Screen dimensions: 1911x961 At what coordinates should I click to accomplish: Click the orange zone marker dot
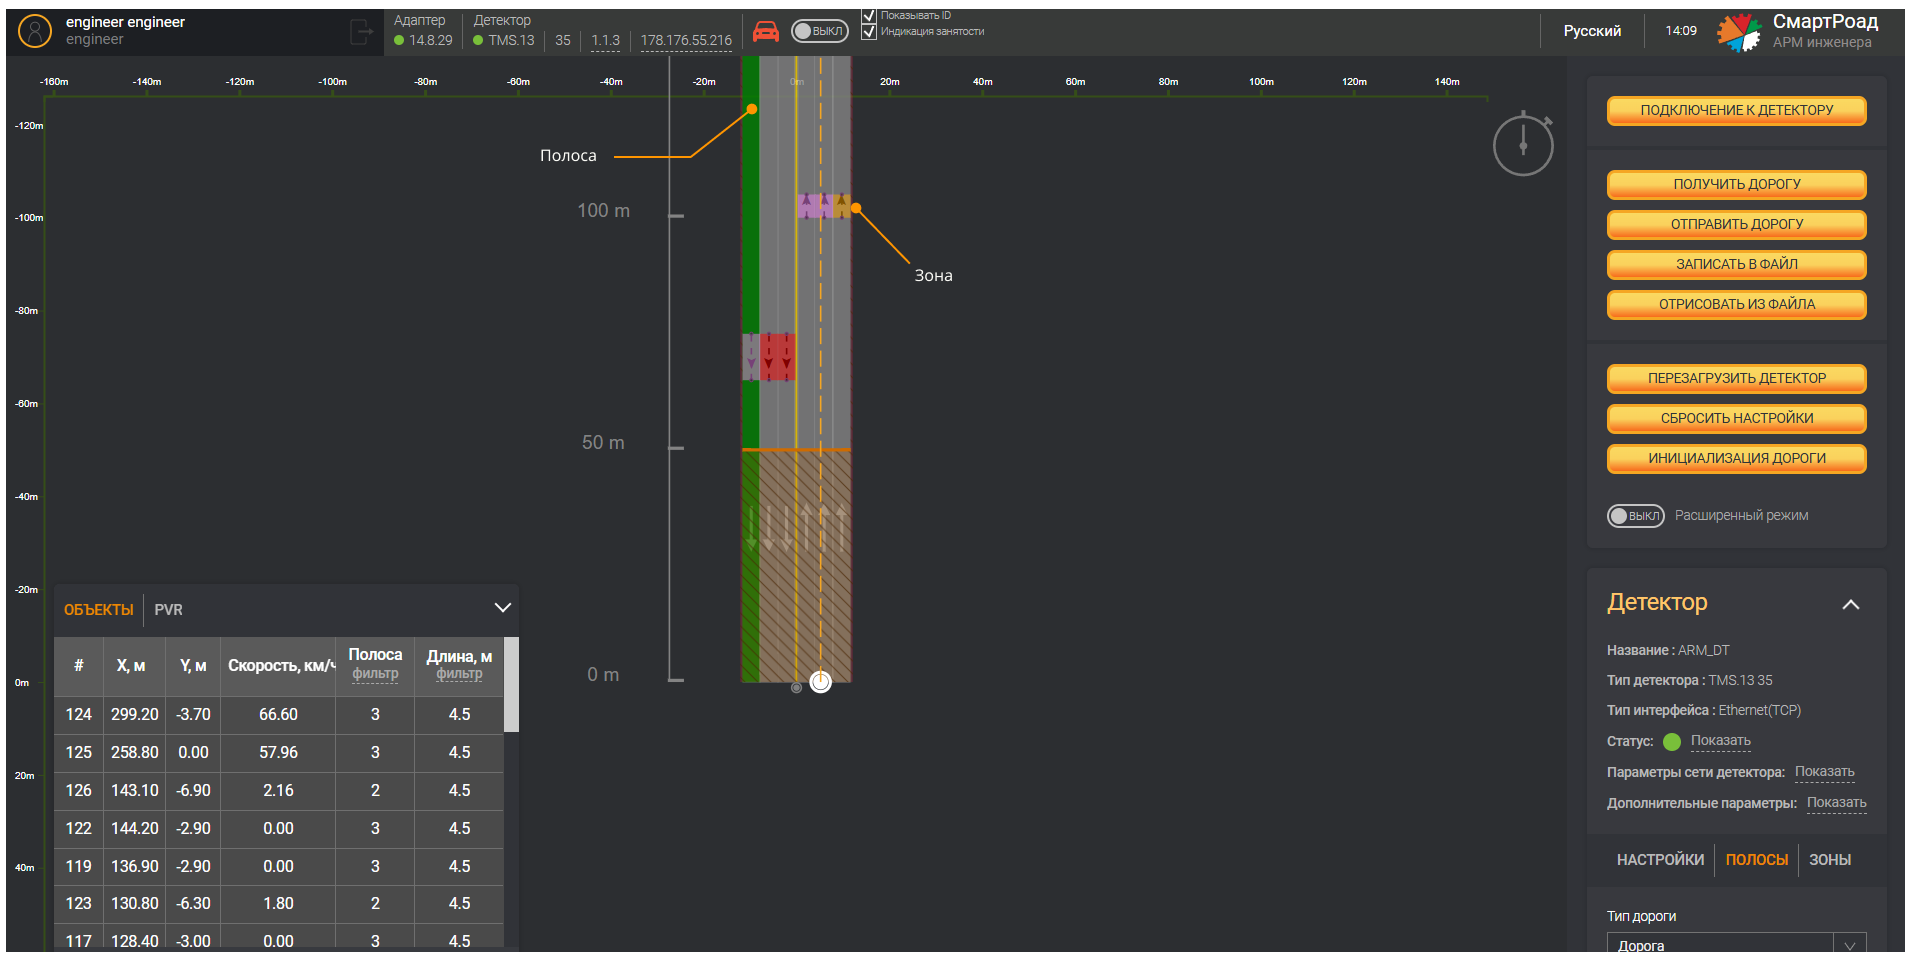856,208
